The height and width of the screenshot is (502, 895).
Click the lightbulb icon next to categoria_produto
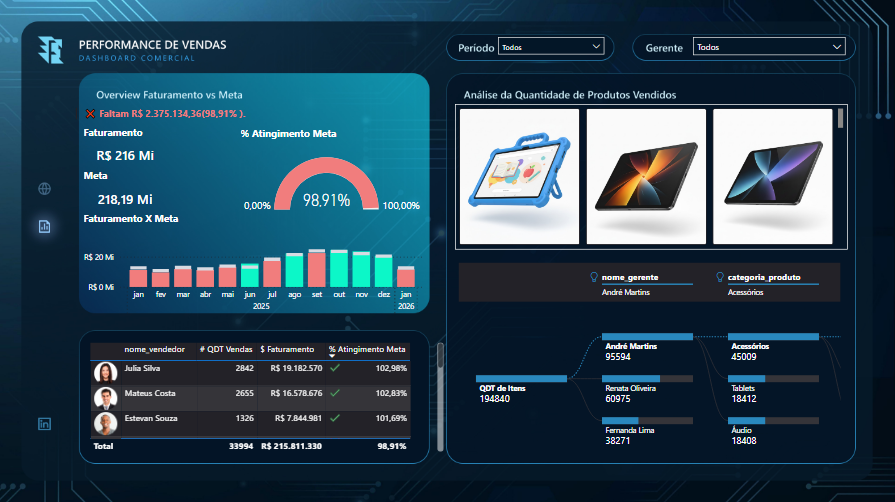tap(720, 277)
